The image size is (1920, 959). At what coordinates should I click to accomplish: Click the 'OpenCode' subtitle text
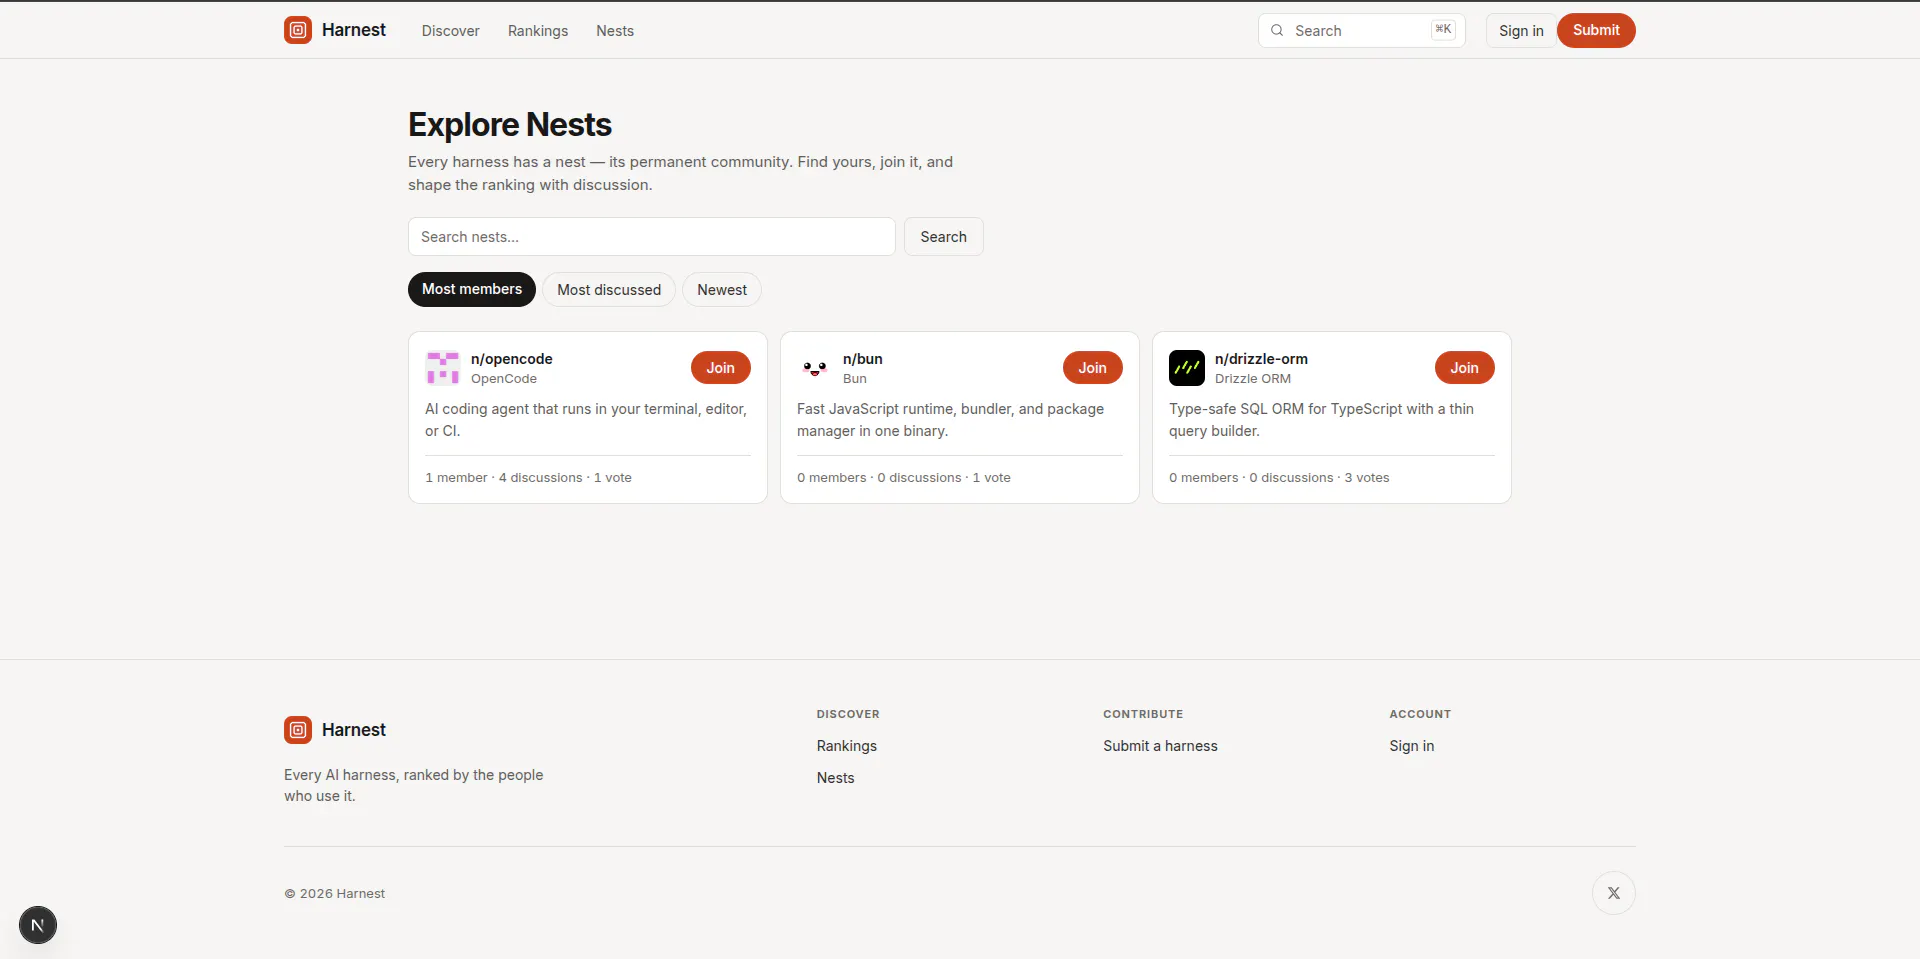(x=504, y=379)
